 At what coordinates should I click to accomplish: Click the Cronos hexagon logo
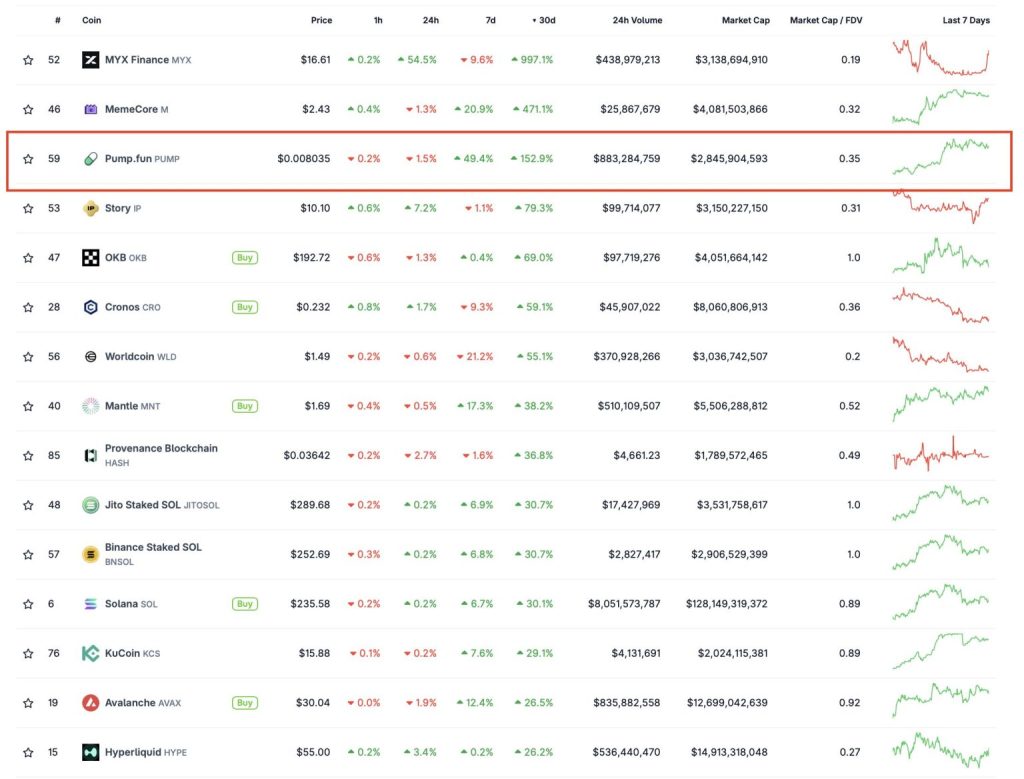click(x=90, y=307)
